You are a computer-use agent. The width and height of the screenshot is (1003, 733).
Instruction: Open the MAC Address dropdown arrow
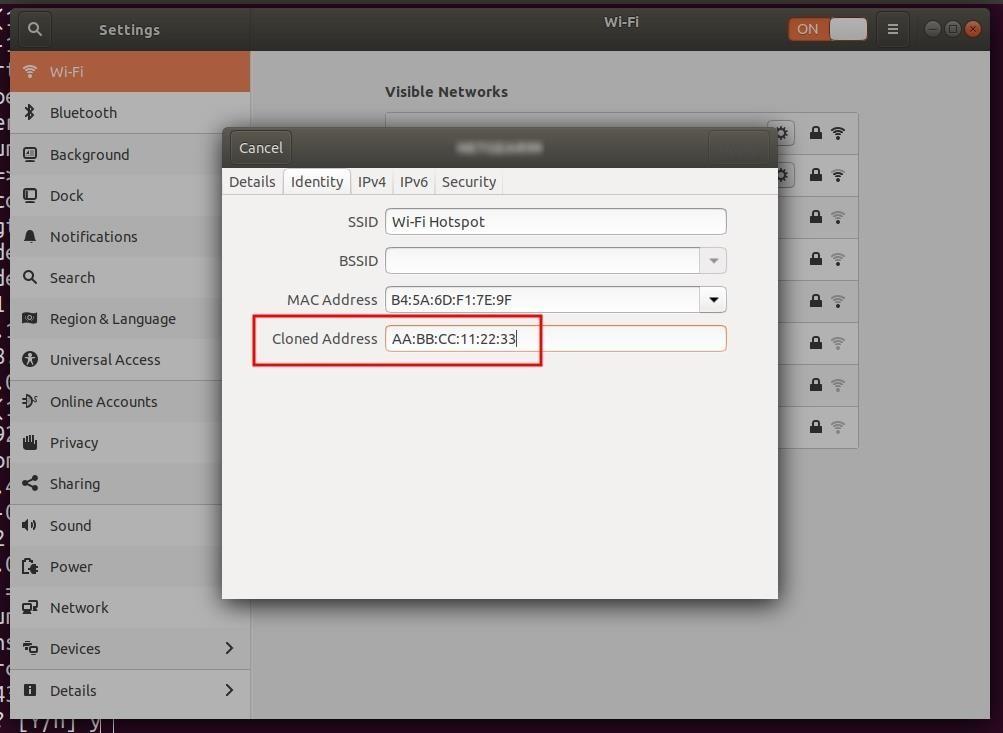(x=713, y=299)
